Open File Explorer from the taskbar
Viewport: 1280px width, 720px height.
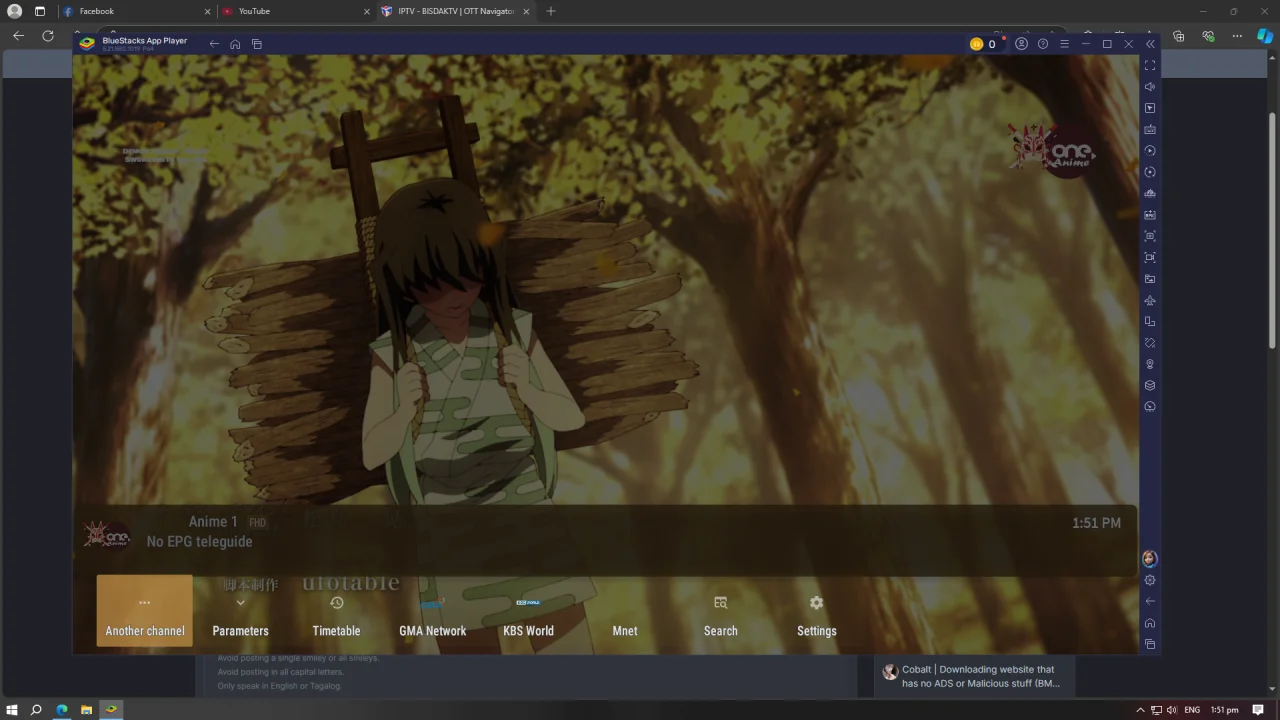[86, 710]
